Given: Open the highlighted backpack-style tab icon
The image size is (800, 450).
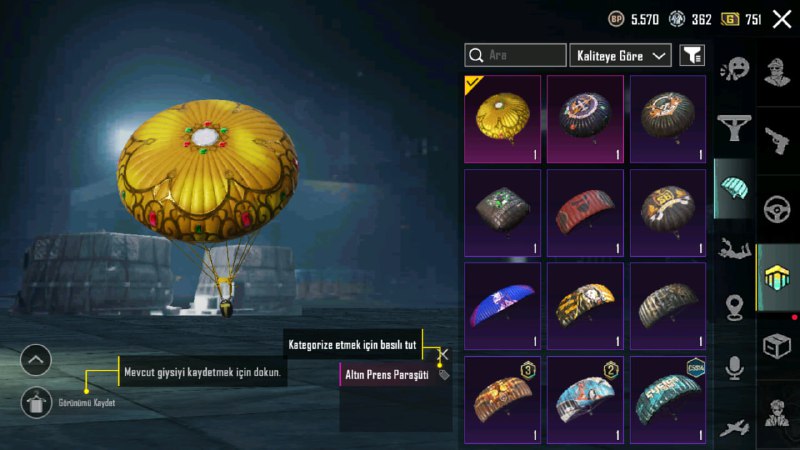Looking at the screenshot, I should pos(777,278).
